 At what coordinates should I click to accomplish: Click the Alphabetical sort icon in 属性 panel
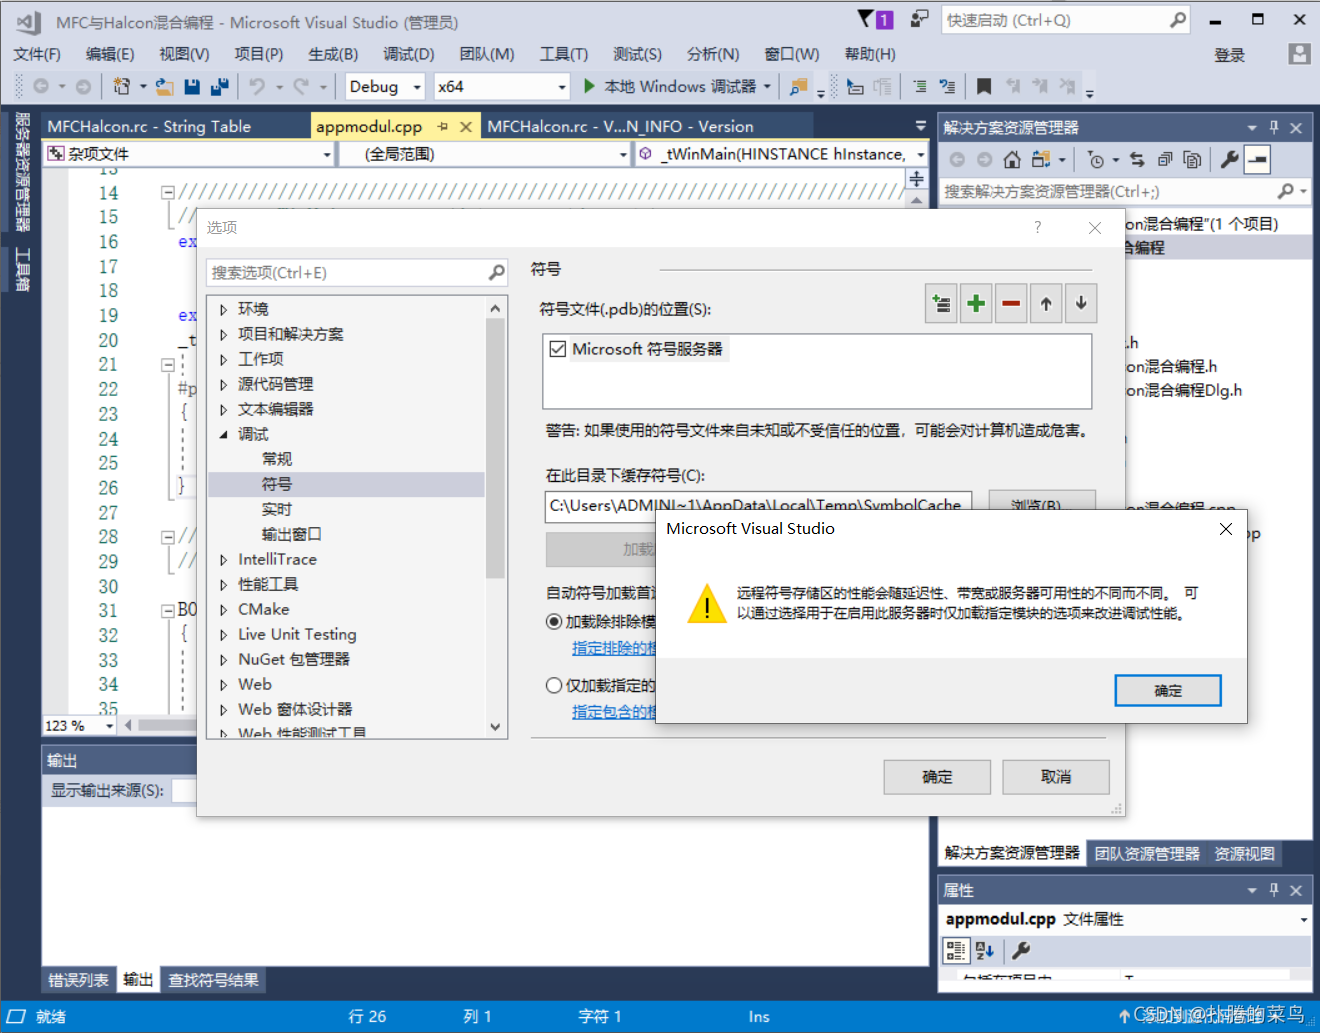[x=985, y=950]
